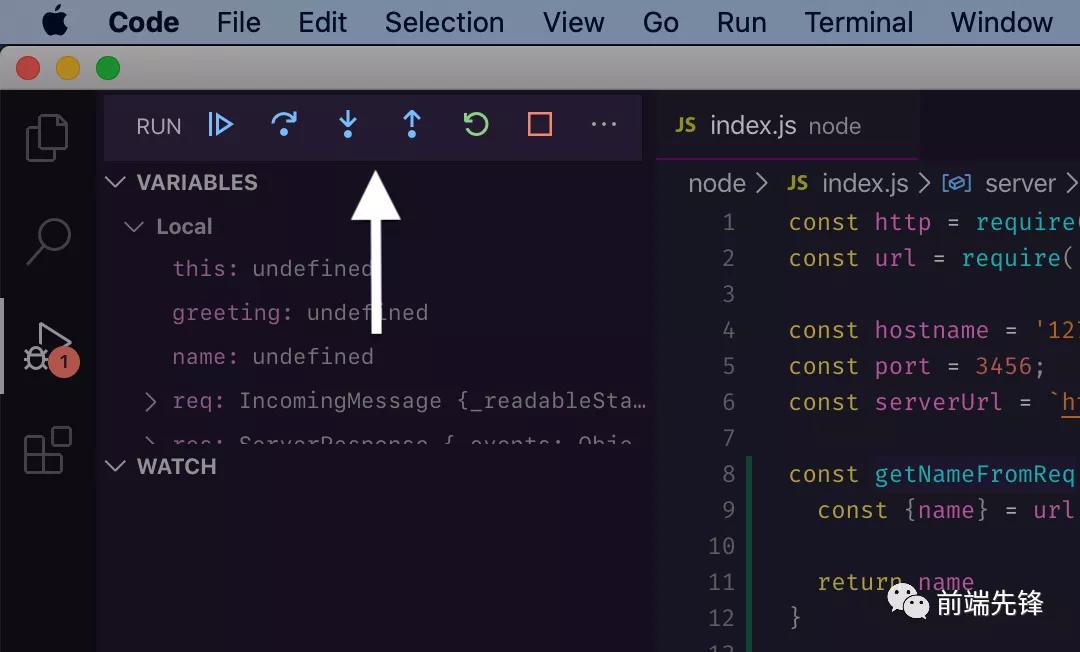This screenshot has height=652, width=1080.
Task: Click the Step Into debug icon
Action: (x=348, y=125)
